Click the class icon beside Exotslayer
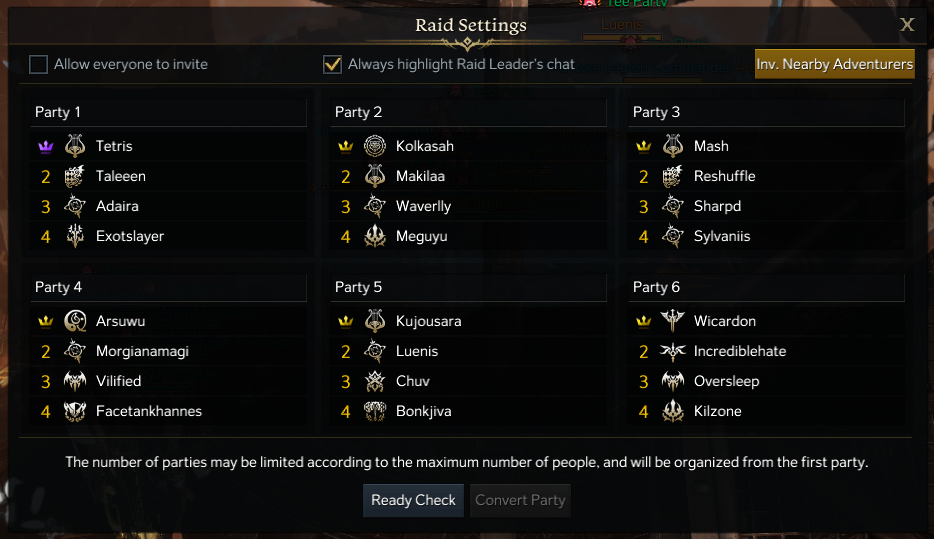The image size is (934, 539). (76, 236)
